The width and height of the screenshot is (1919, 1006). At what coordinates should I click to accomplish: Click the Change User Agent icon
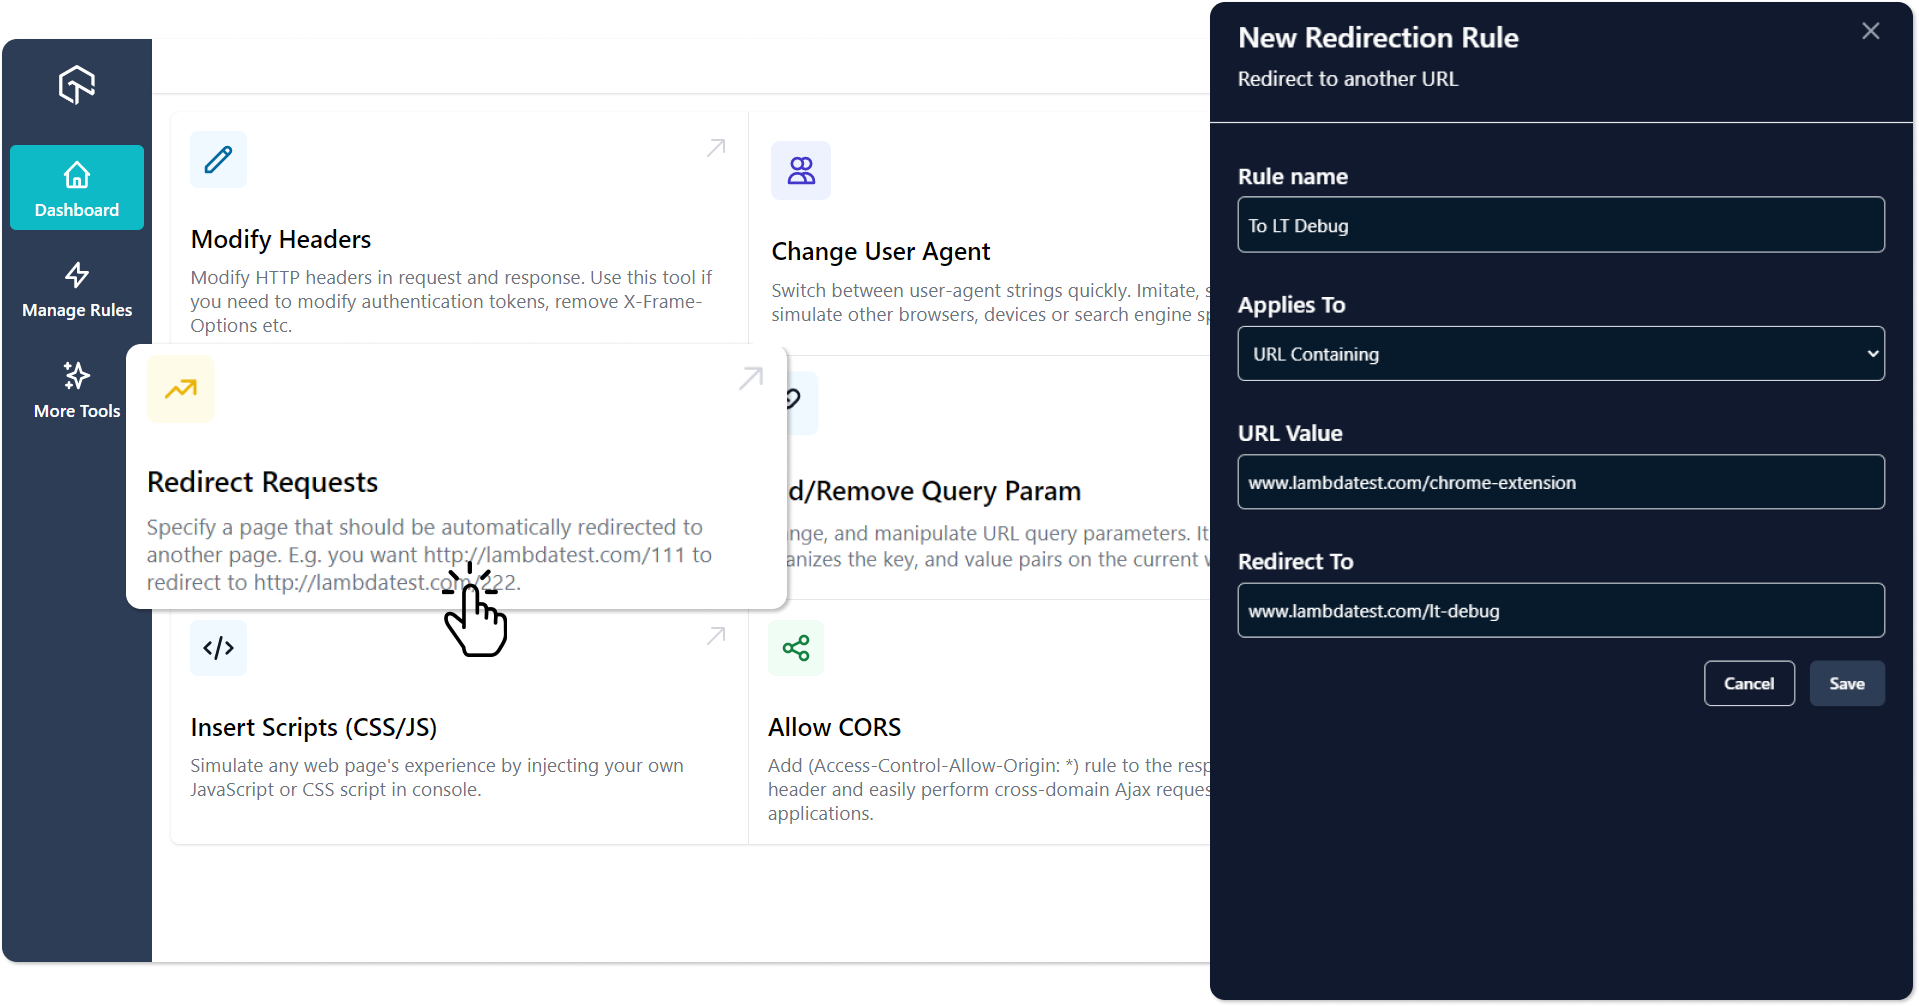800,170
